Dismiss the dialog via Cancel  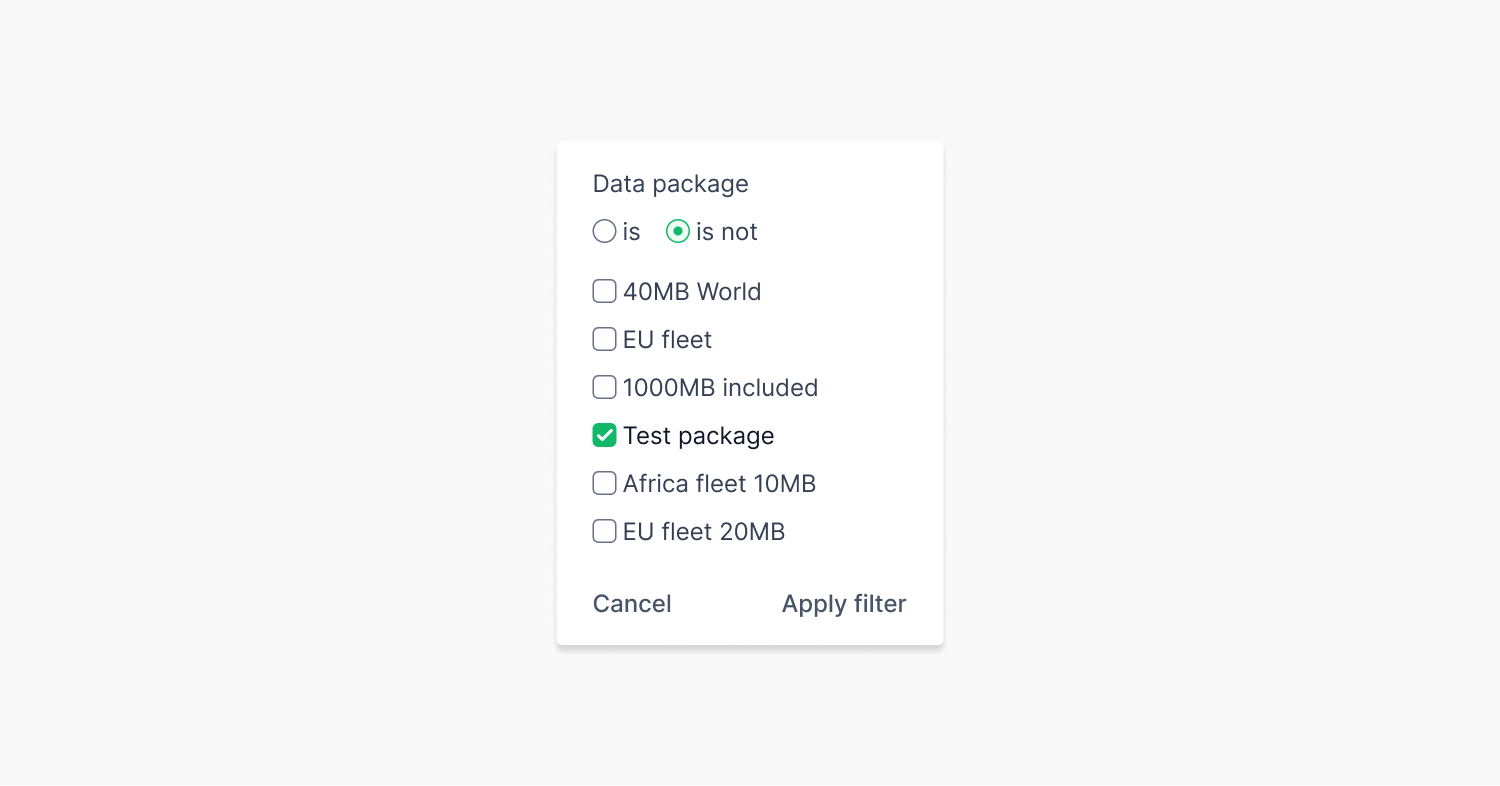click(632, 604)
